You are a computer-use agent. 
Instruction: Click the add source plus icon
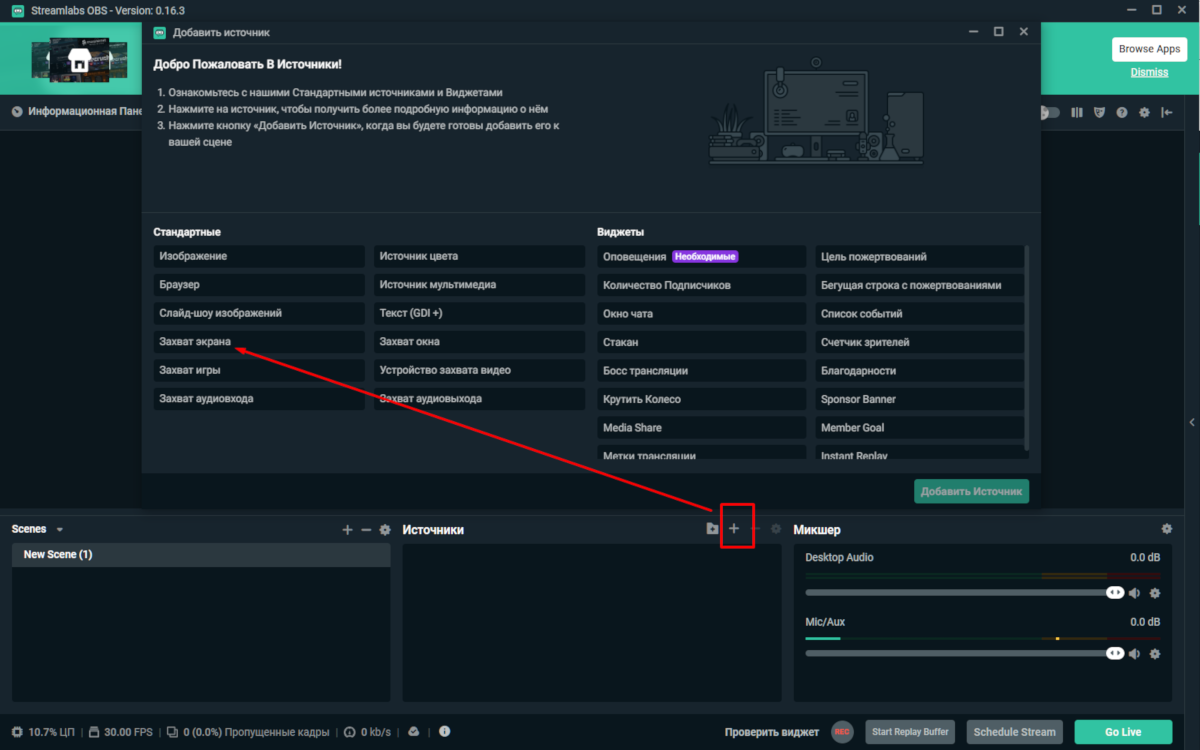click(734, 529)
